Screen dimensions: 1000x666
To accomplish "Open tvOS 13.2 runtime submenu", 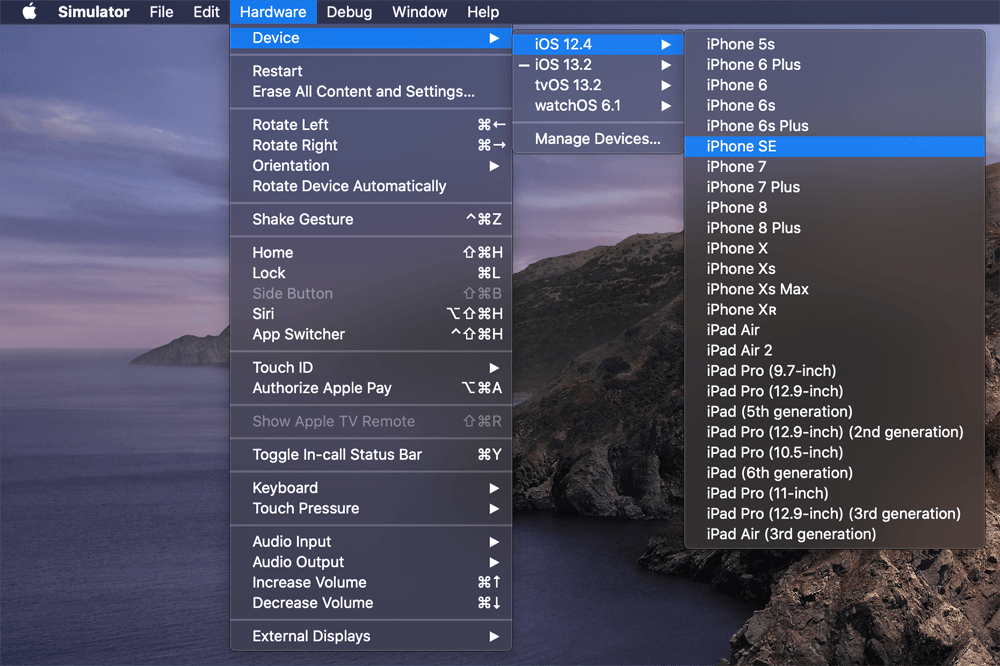I will pos(598,85).
